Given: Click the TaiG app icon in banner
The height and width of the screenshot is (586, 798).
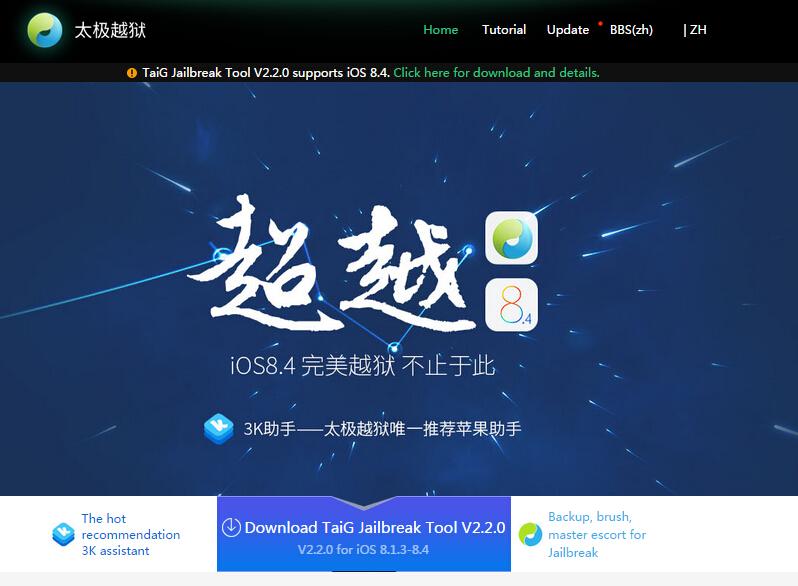Looking at the screenshot, I should tap(511, 238).
